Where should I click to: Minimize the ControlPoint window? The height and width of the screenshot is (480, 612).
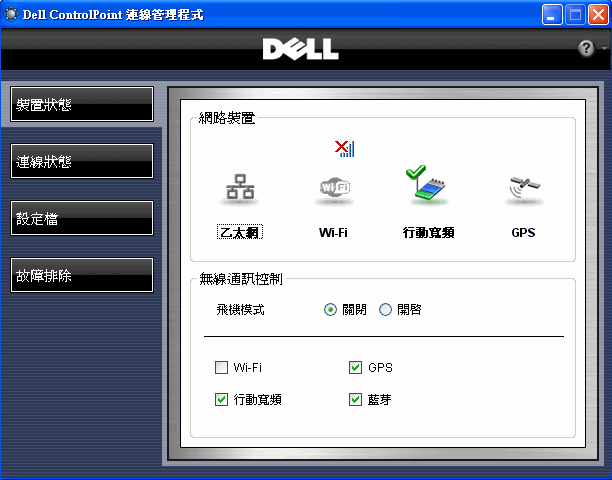click(x=552, y=15)
